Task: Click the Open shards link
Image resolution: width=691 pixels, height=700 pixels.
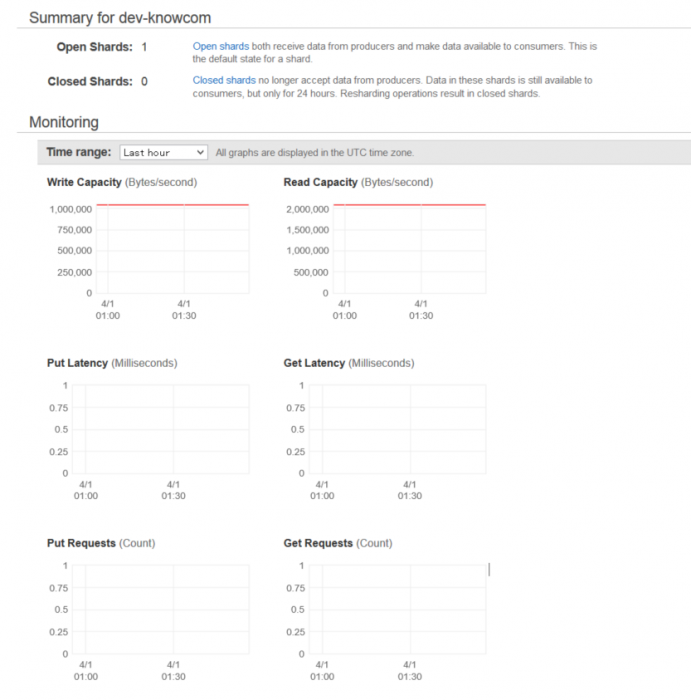Action: point(221,46)
